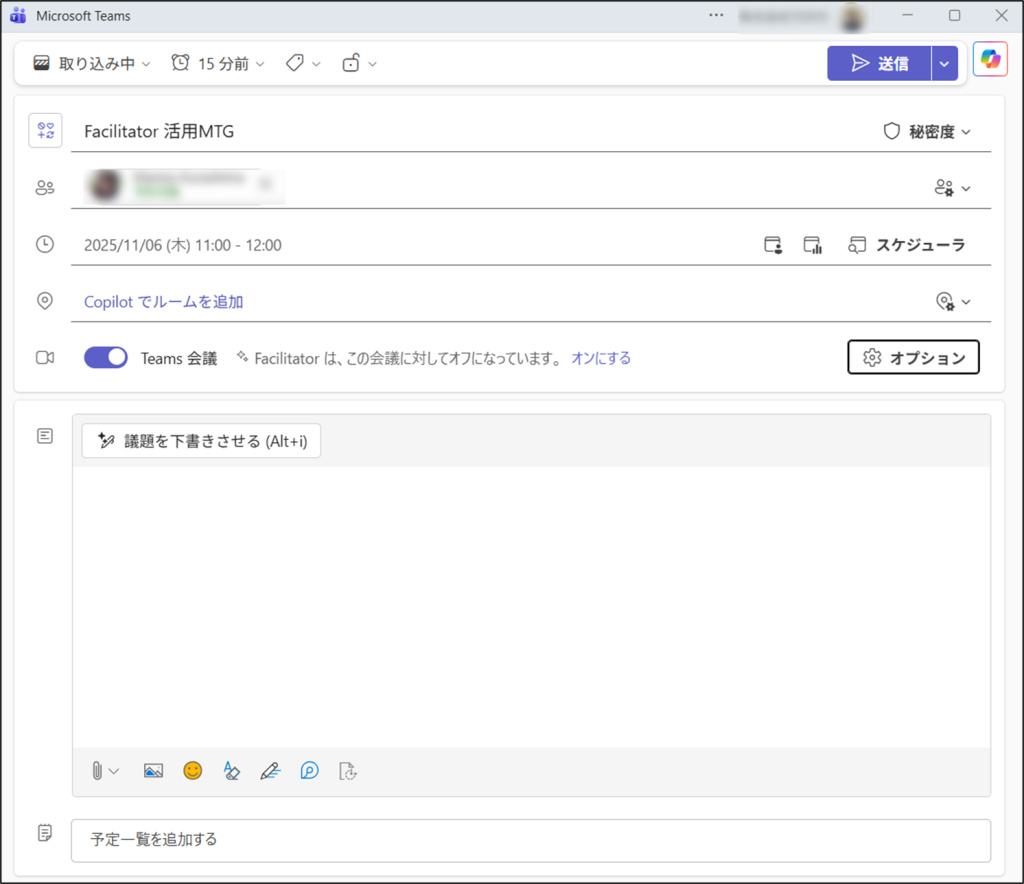
Task: Click the recurrence calendar icon in time row
Action: pos(772,245)
